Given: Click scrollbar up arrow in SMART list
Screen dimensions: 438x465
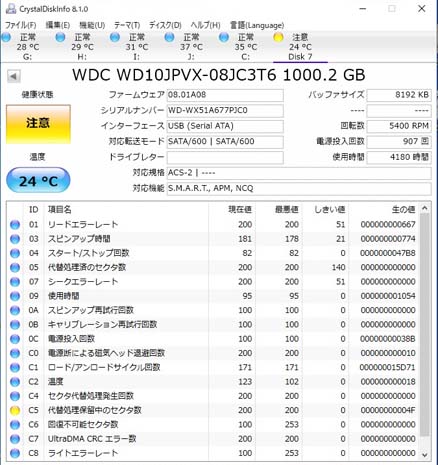Looking at the screenshot, I should 424,208.
